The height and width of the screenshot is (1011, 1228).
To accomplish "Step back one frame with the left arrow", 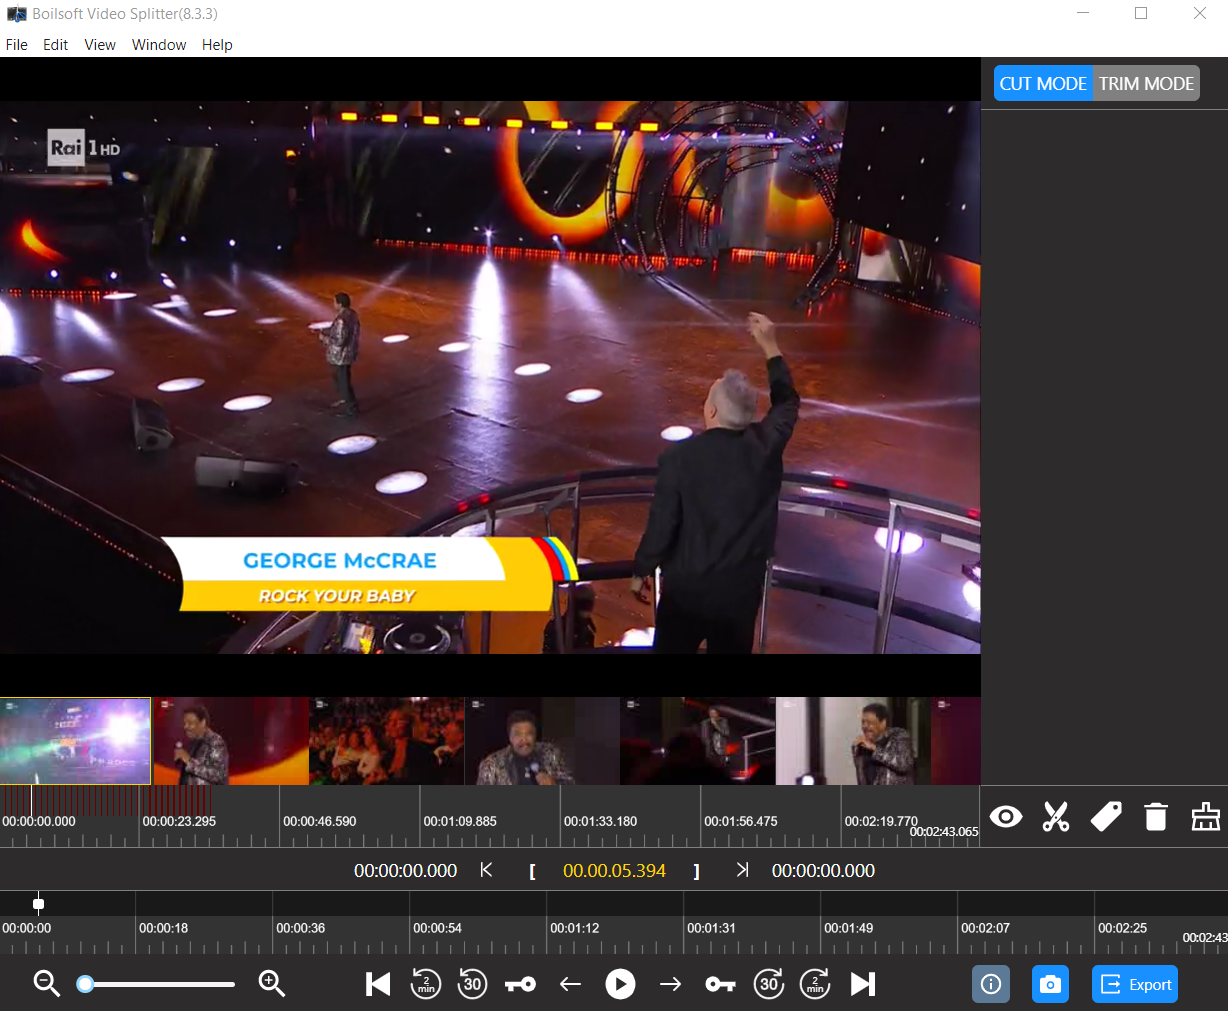I will tap(570, 985).
